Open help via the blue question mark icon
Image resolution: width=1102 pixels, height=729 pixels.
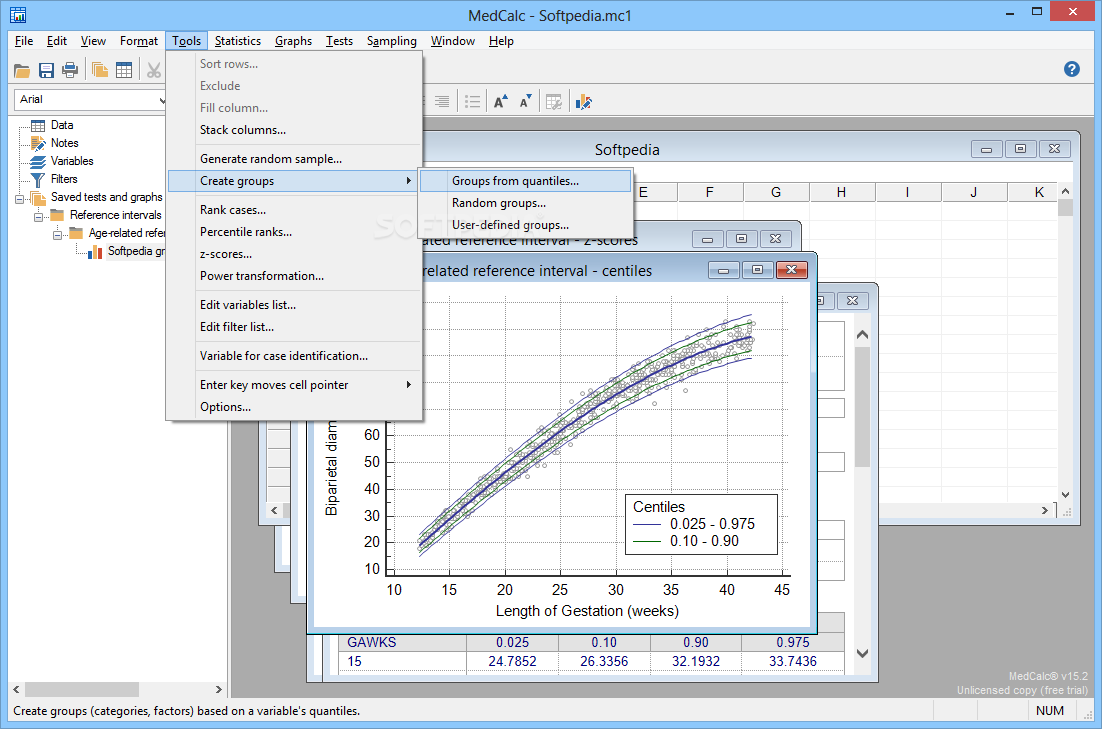[x=1072, y=69]
